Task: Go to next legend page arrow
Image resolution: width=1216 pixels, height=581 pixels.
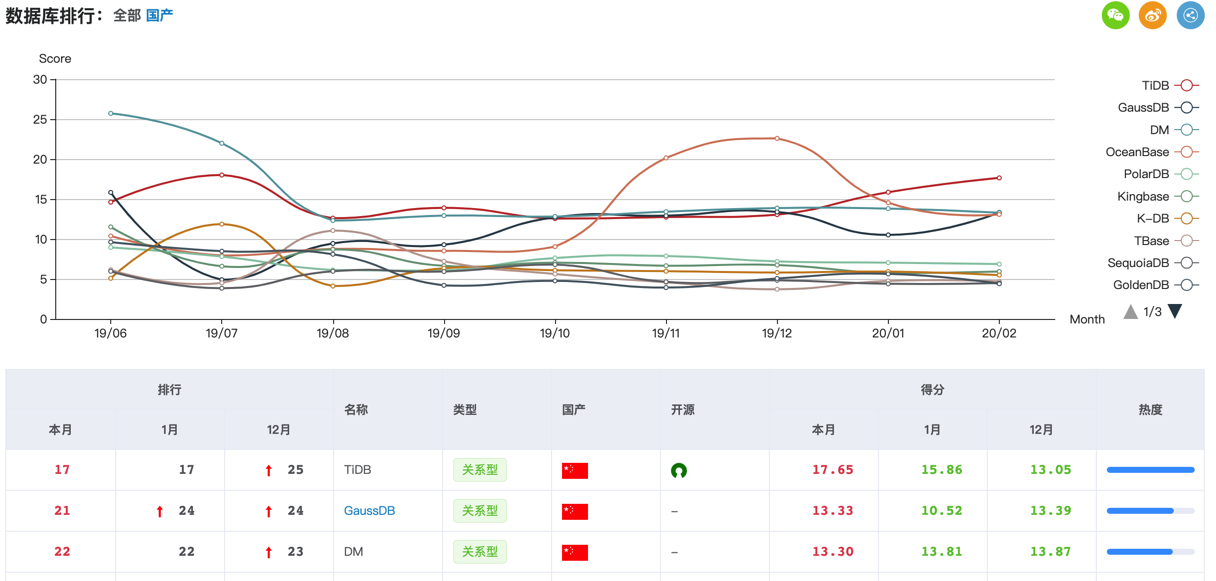Action: click(1176, 311)
